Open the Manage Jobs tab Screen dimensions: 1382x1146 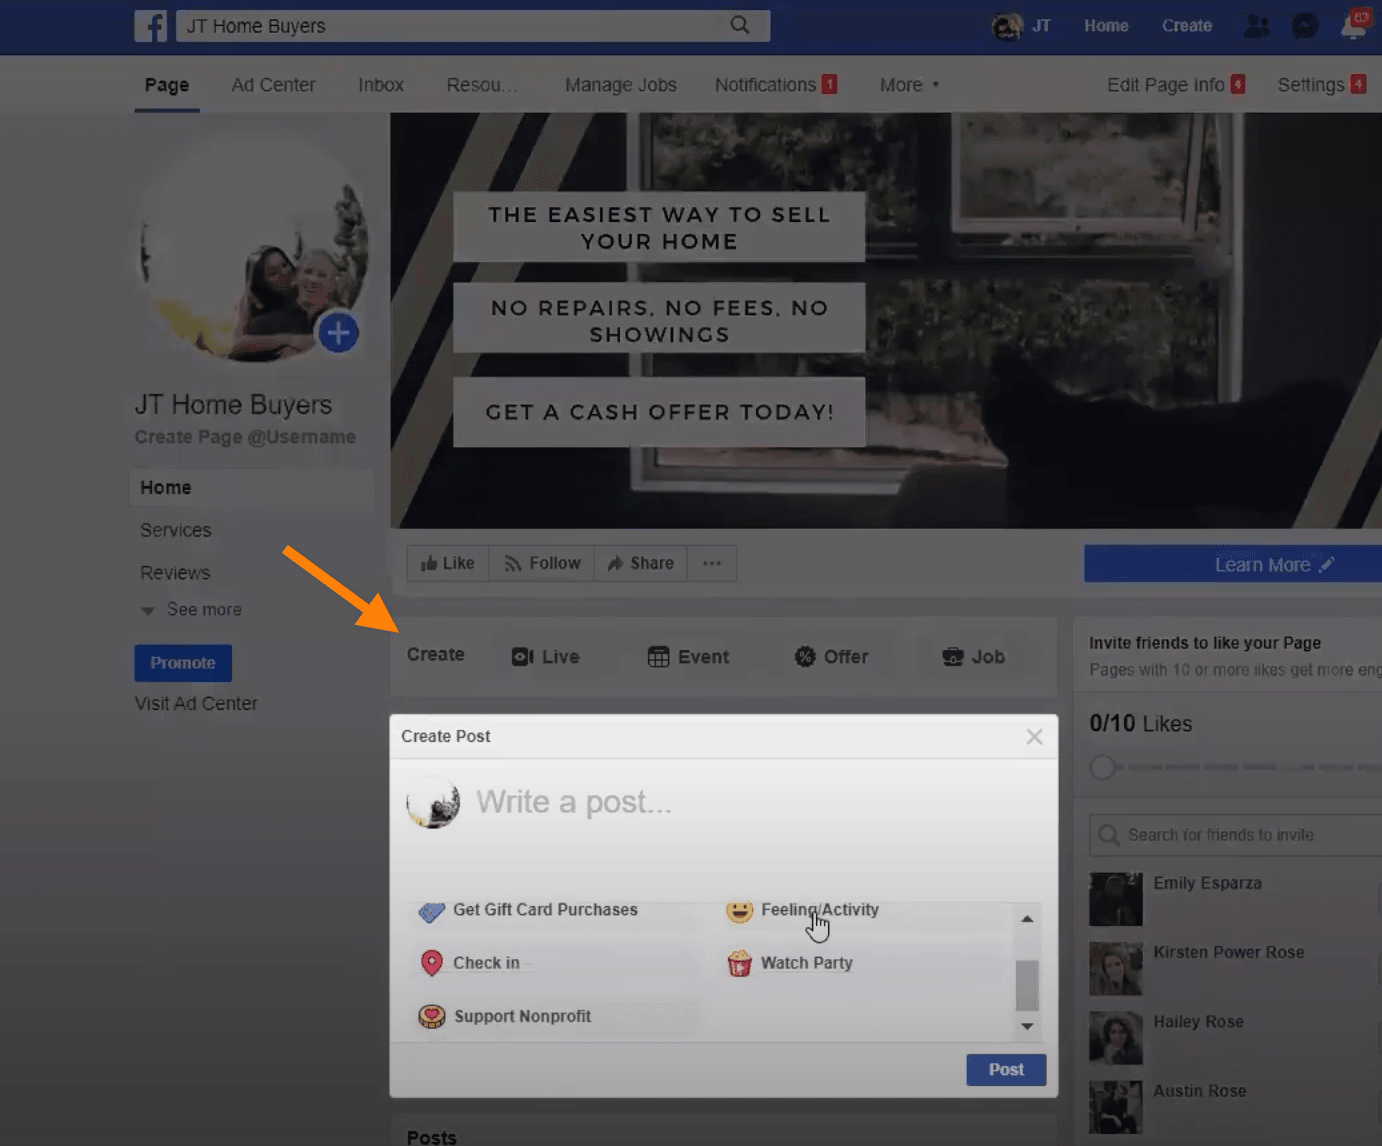pyautogui.click(x=621, y=85)
